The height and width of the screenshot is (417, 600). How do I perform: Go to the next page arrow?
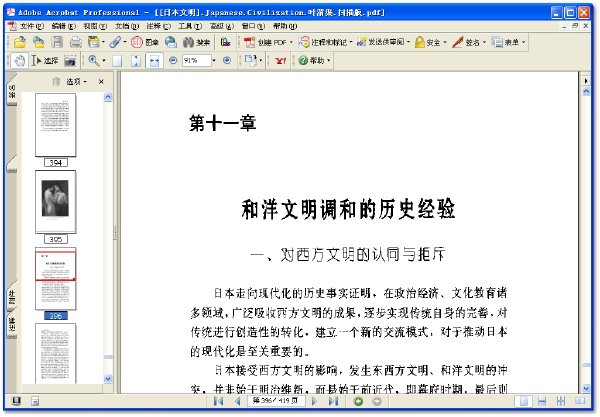pyautogui.click(x=315, y=401)
